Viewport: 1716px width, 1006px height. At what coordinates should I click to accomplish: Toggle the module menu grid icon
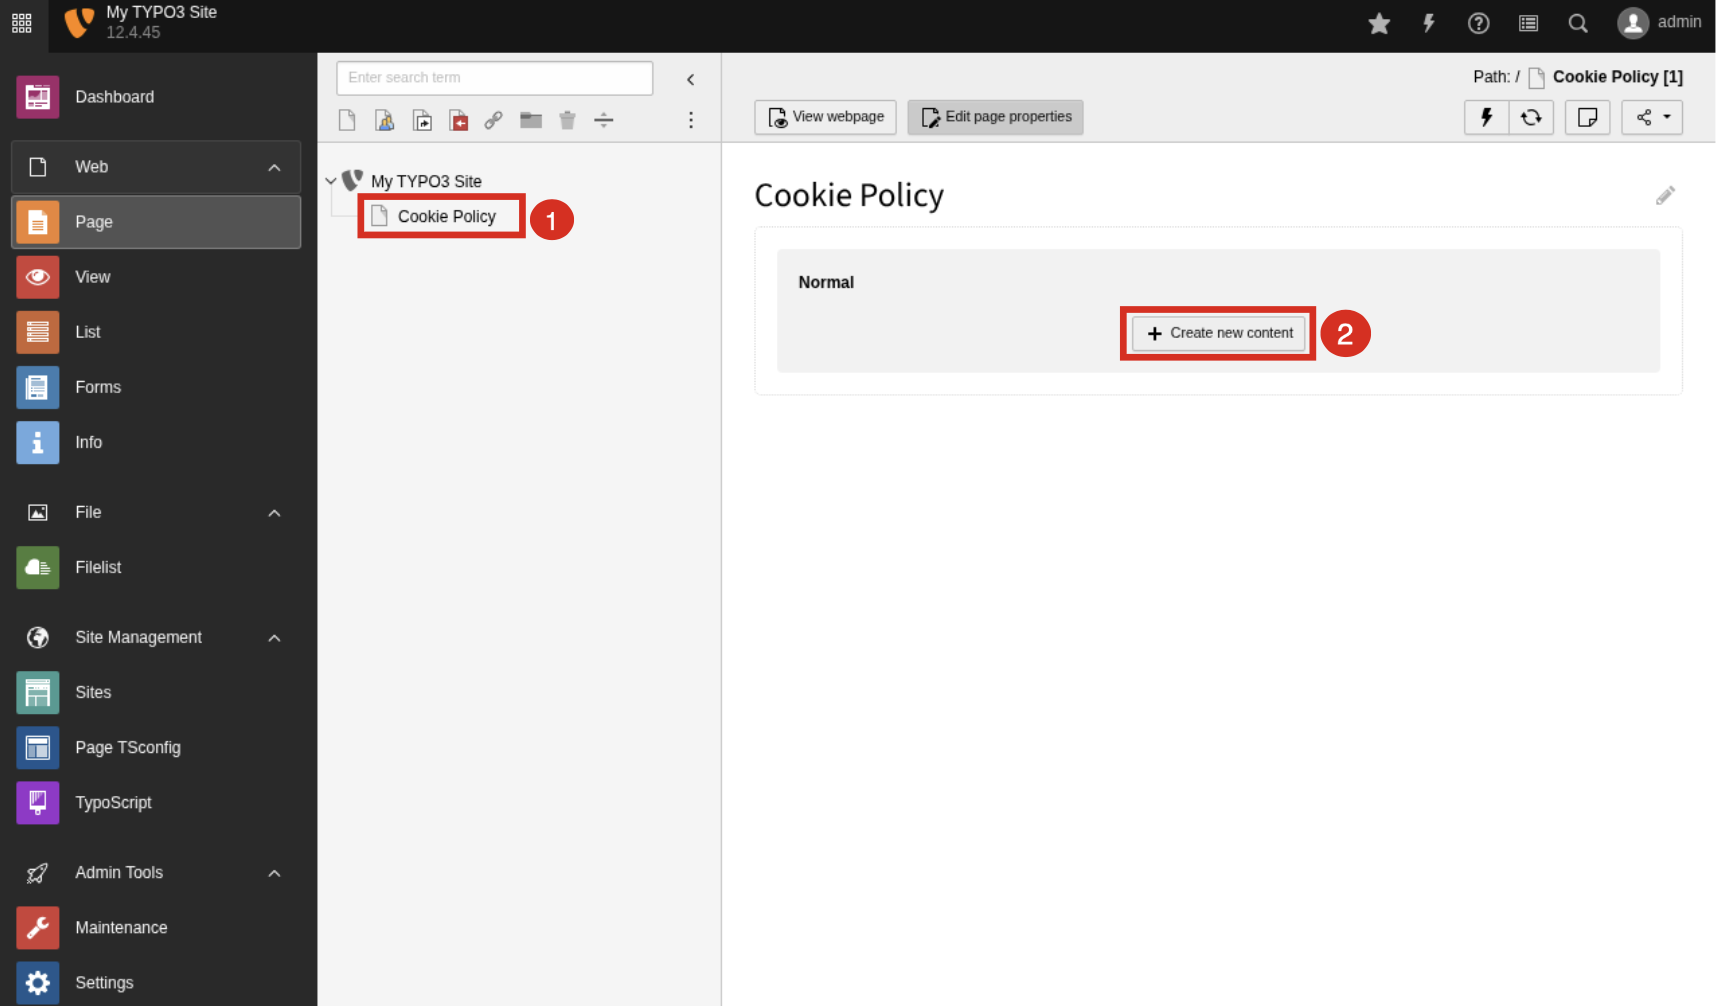22,23
